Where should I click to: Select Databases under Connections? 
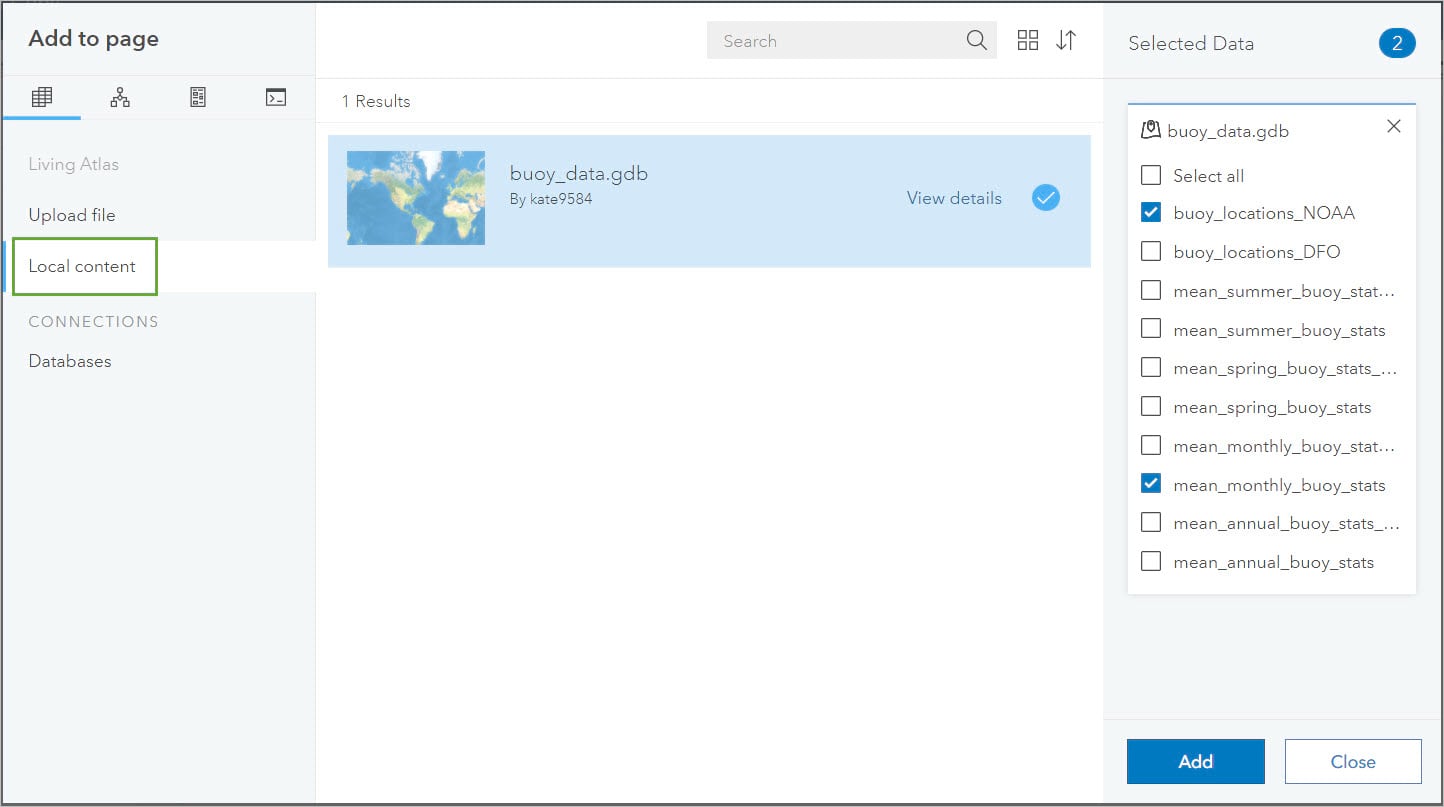pyautogui.click(x=69, y=361)
